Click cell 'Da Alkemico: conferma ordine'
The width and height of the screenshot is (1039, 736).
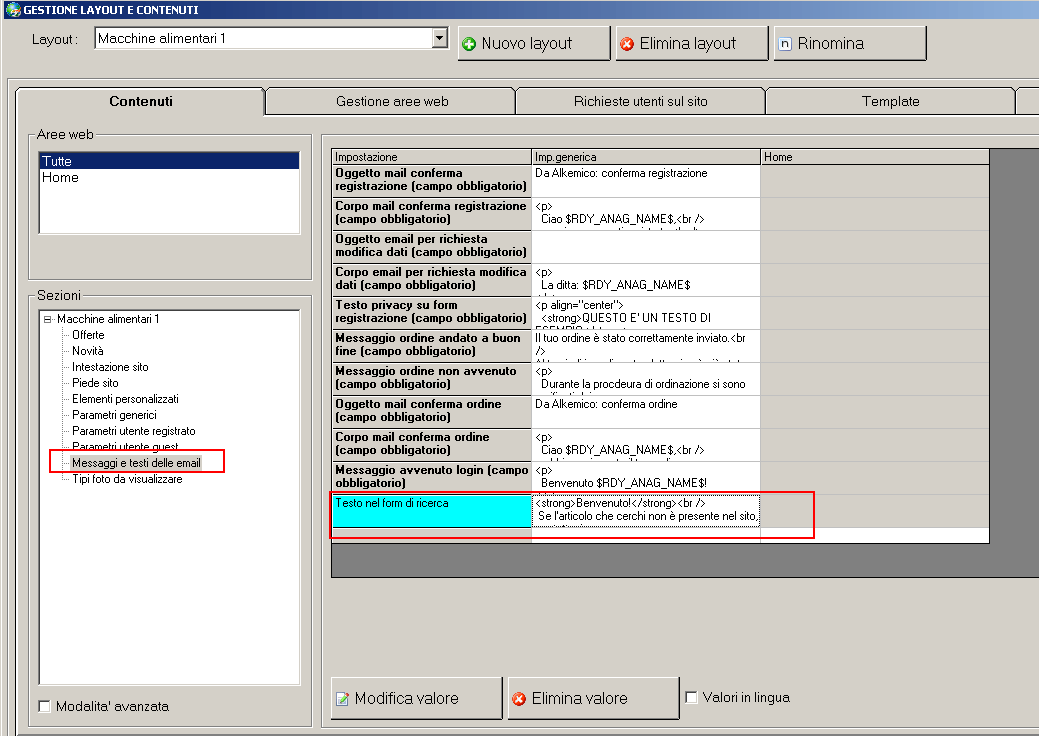coord(646,411)
